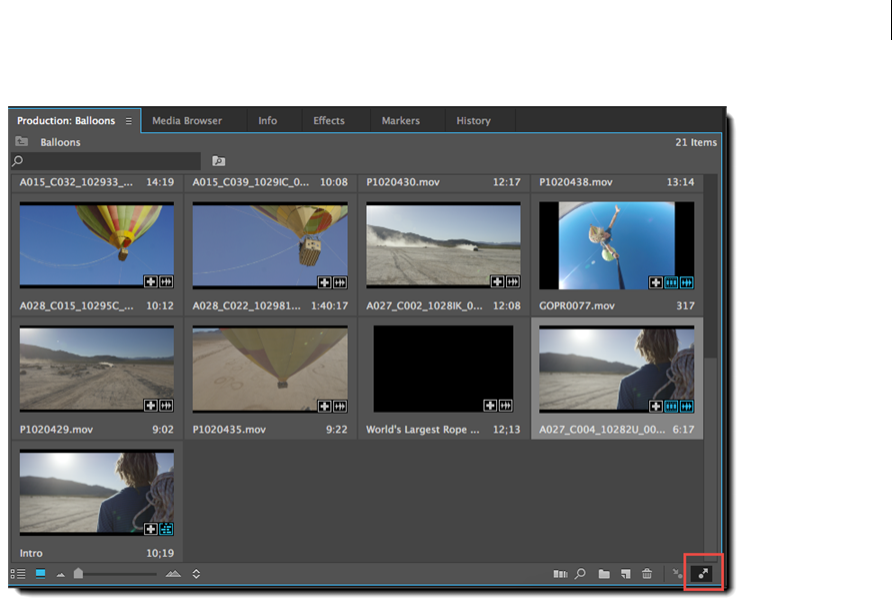Click video usage badge on P1020429 thumbnail

pyautogui.click(x=150, y=405)
